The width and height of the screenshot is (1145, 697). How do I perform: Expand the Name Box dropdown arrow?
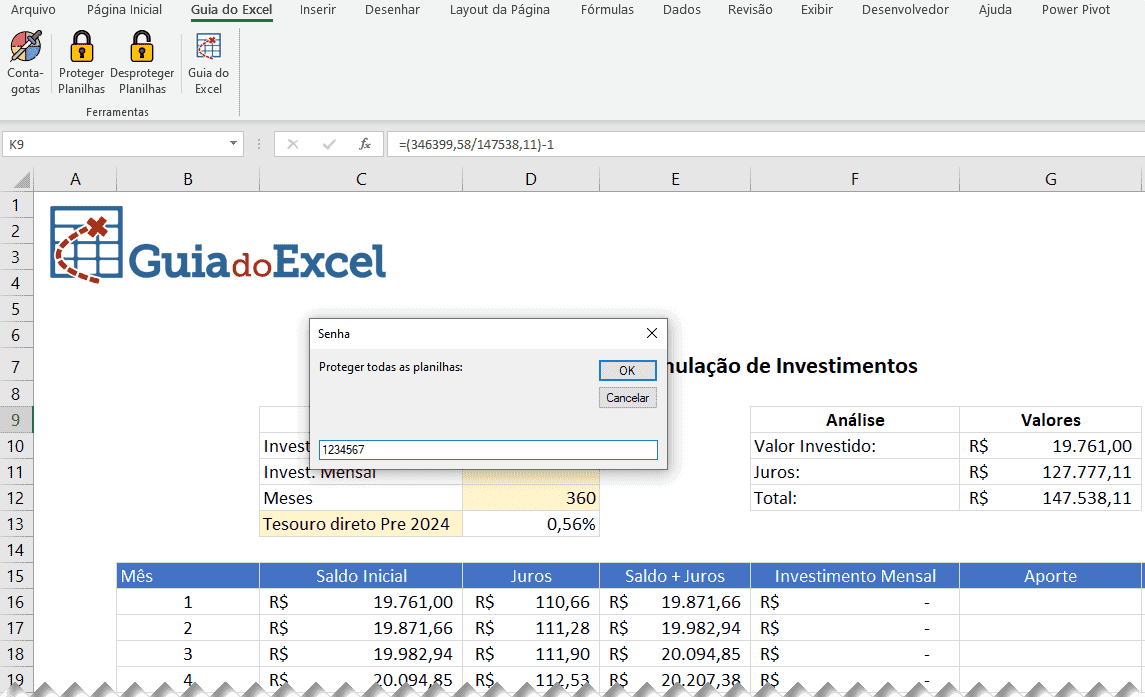point(233,144)
